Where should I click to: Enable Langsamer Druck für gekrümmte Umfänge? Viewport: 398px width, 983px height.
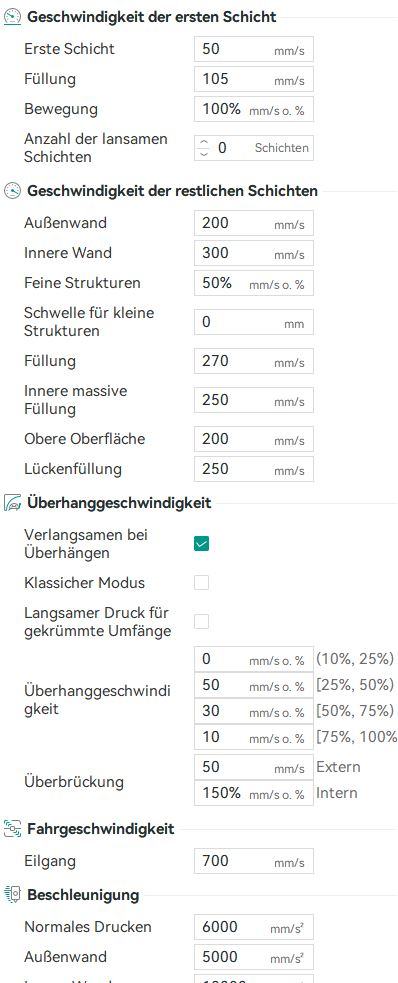(201, 621)
